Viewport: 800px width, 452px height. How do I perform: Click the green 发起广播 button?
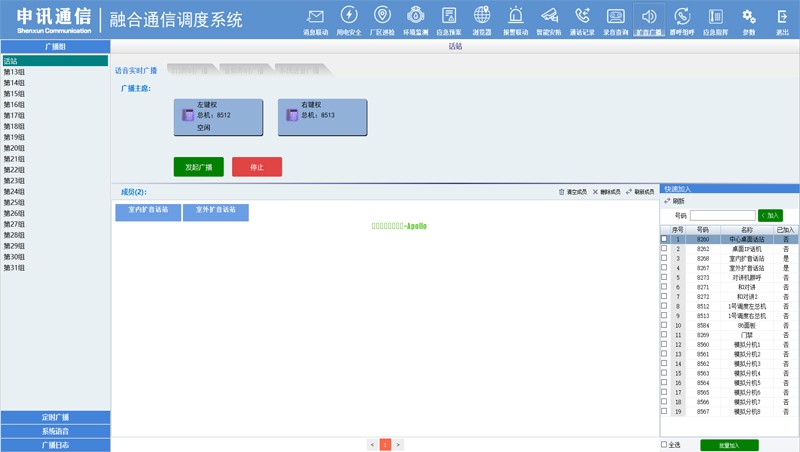click(x=198, y=167)
